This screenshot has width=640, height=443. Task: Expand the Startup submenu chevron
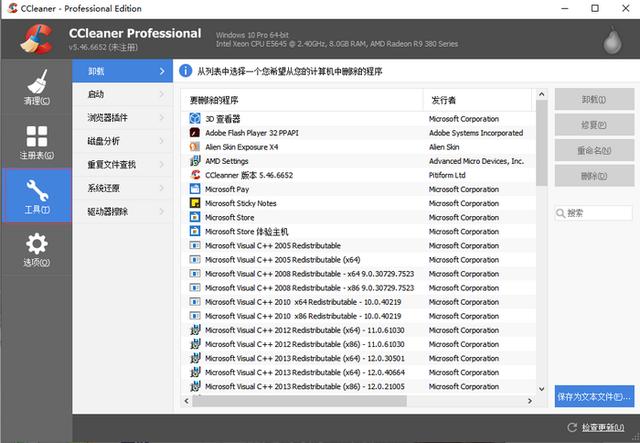tap(162, 94)
